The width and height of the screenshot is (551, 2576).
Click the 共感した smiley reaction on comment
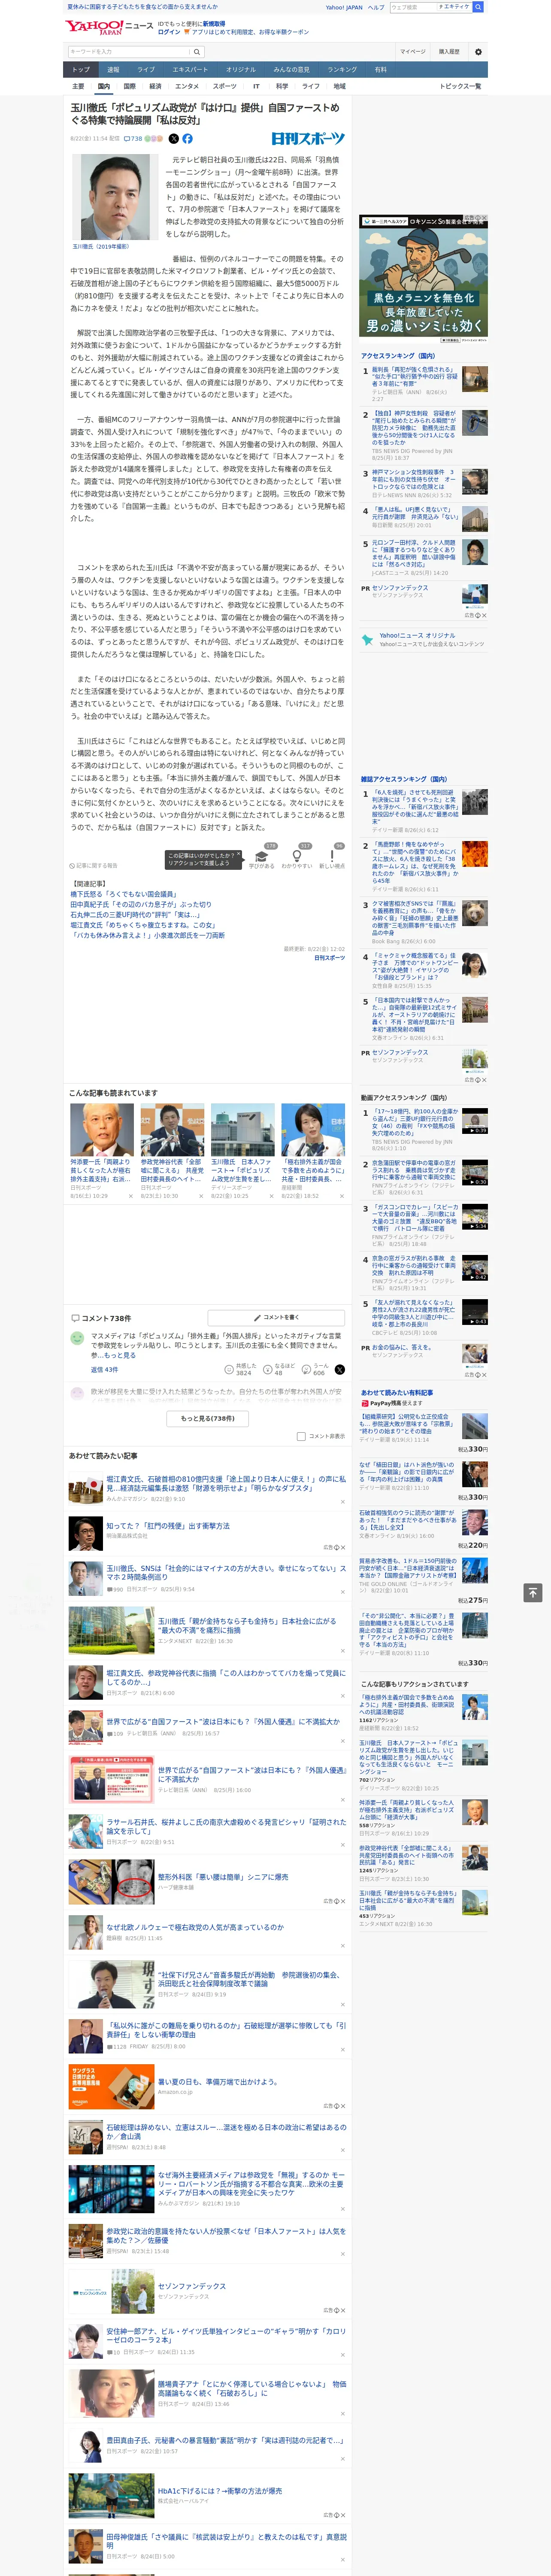tap(242, 1369)
